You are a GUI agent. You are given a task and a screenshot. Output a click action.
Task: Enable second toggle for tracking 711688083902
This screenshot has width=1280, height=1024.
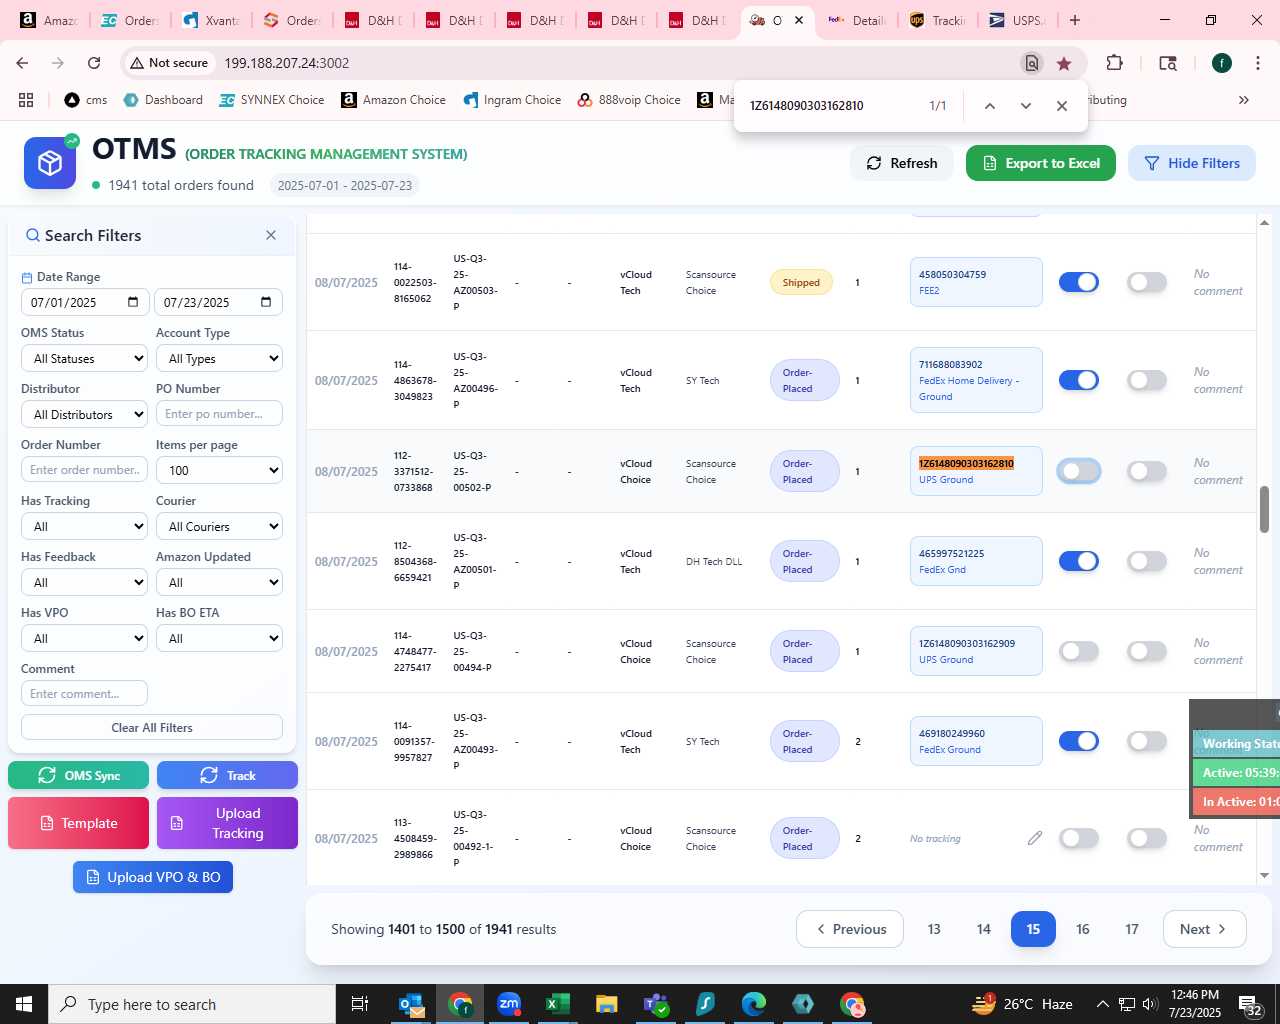pyautogui.click(x=1147, y=380)
